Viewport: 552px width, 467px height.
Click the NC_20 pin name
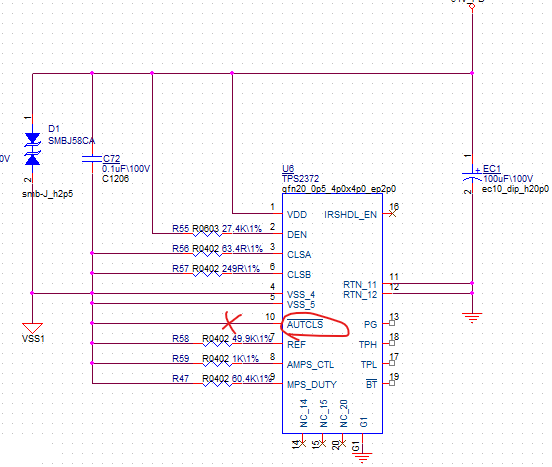tap(344, 414)
